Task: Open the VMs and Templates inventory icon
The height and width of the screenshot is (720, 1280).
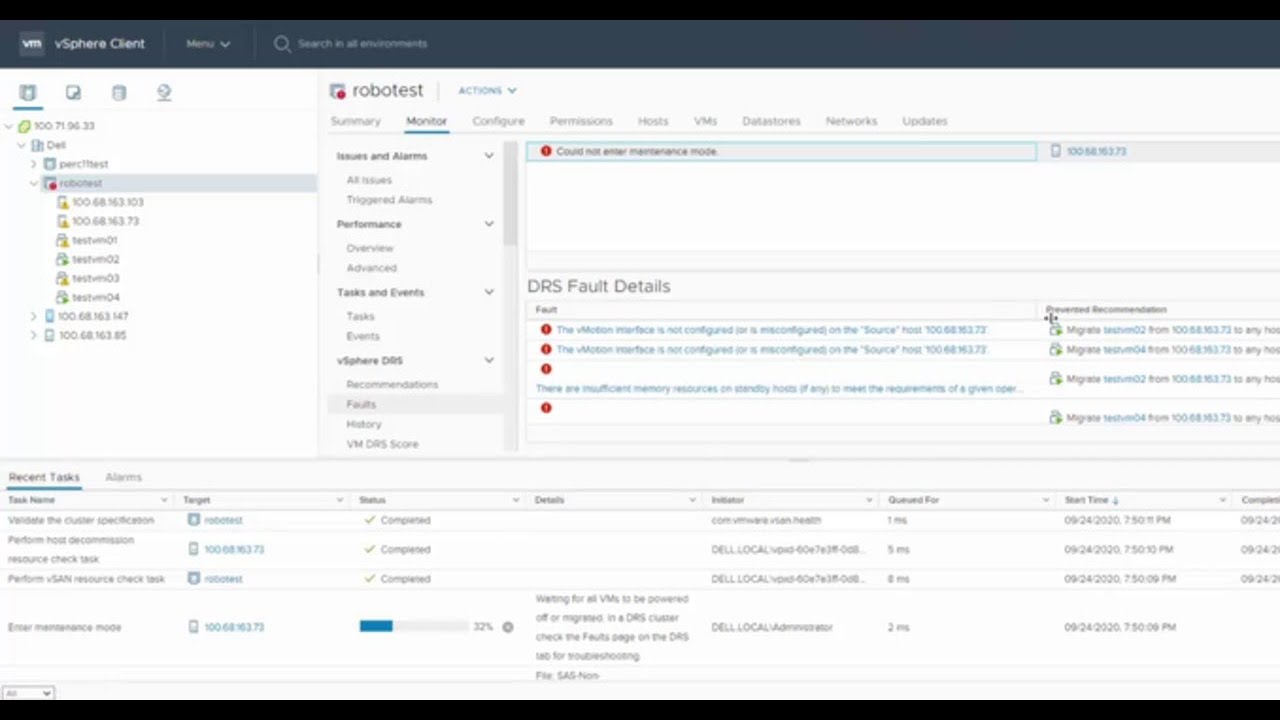Action: pyautogui.click(x=73, y=93)
